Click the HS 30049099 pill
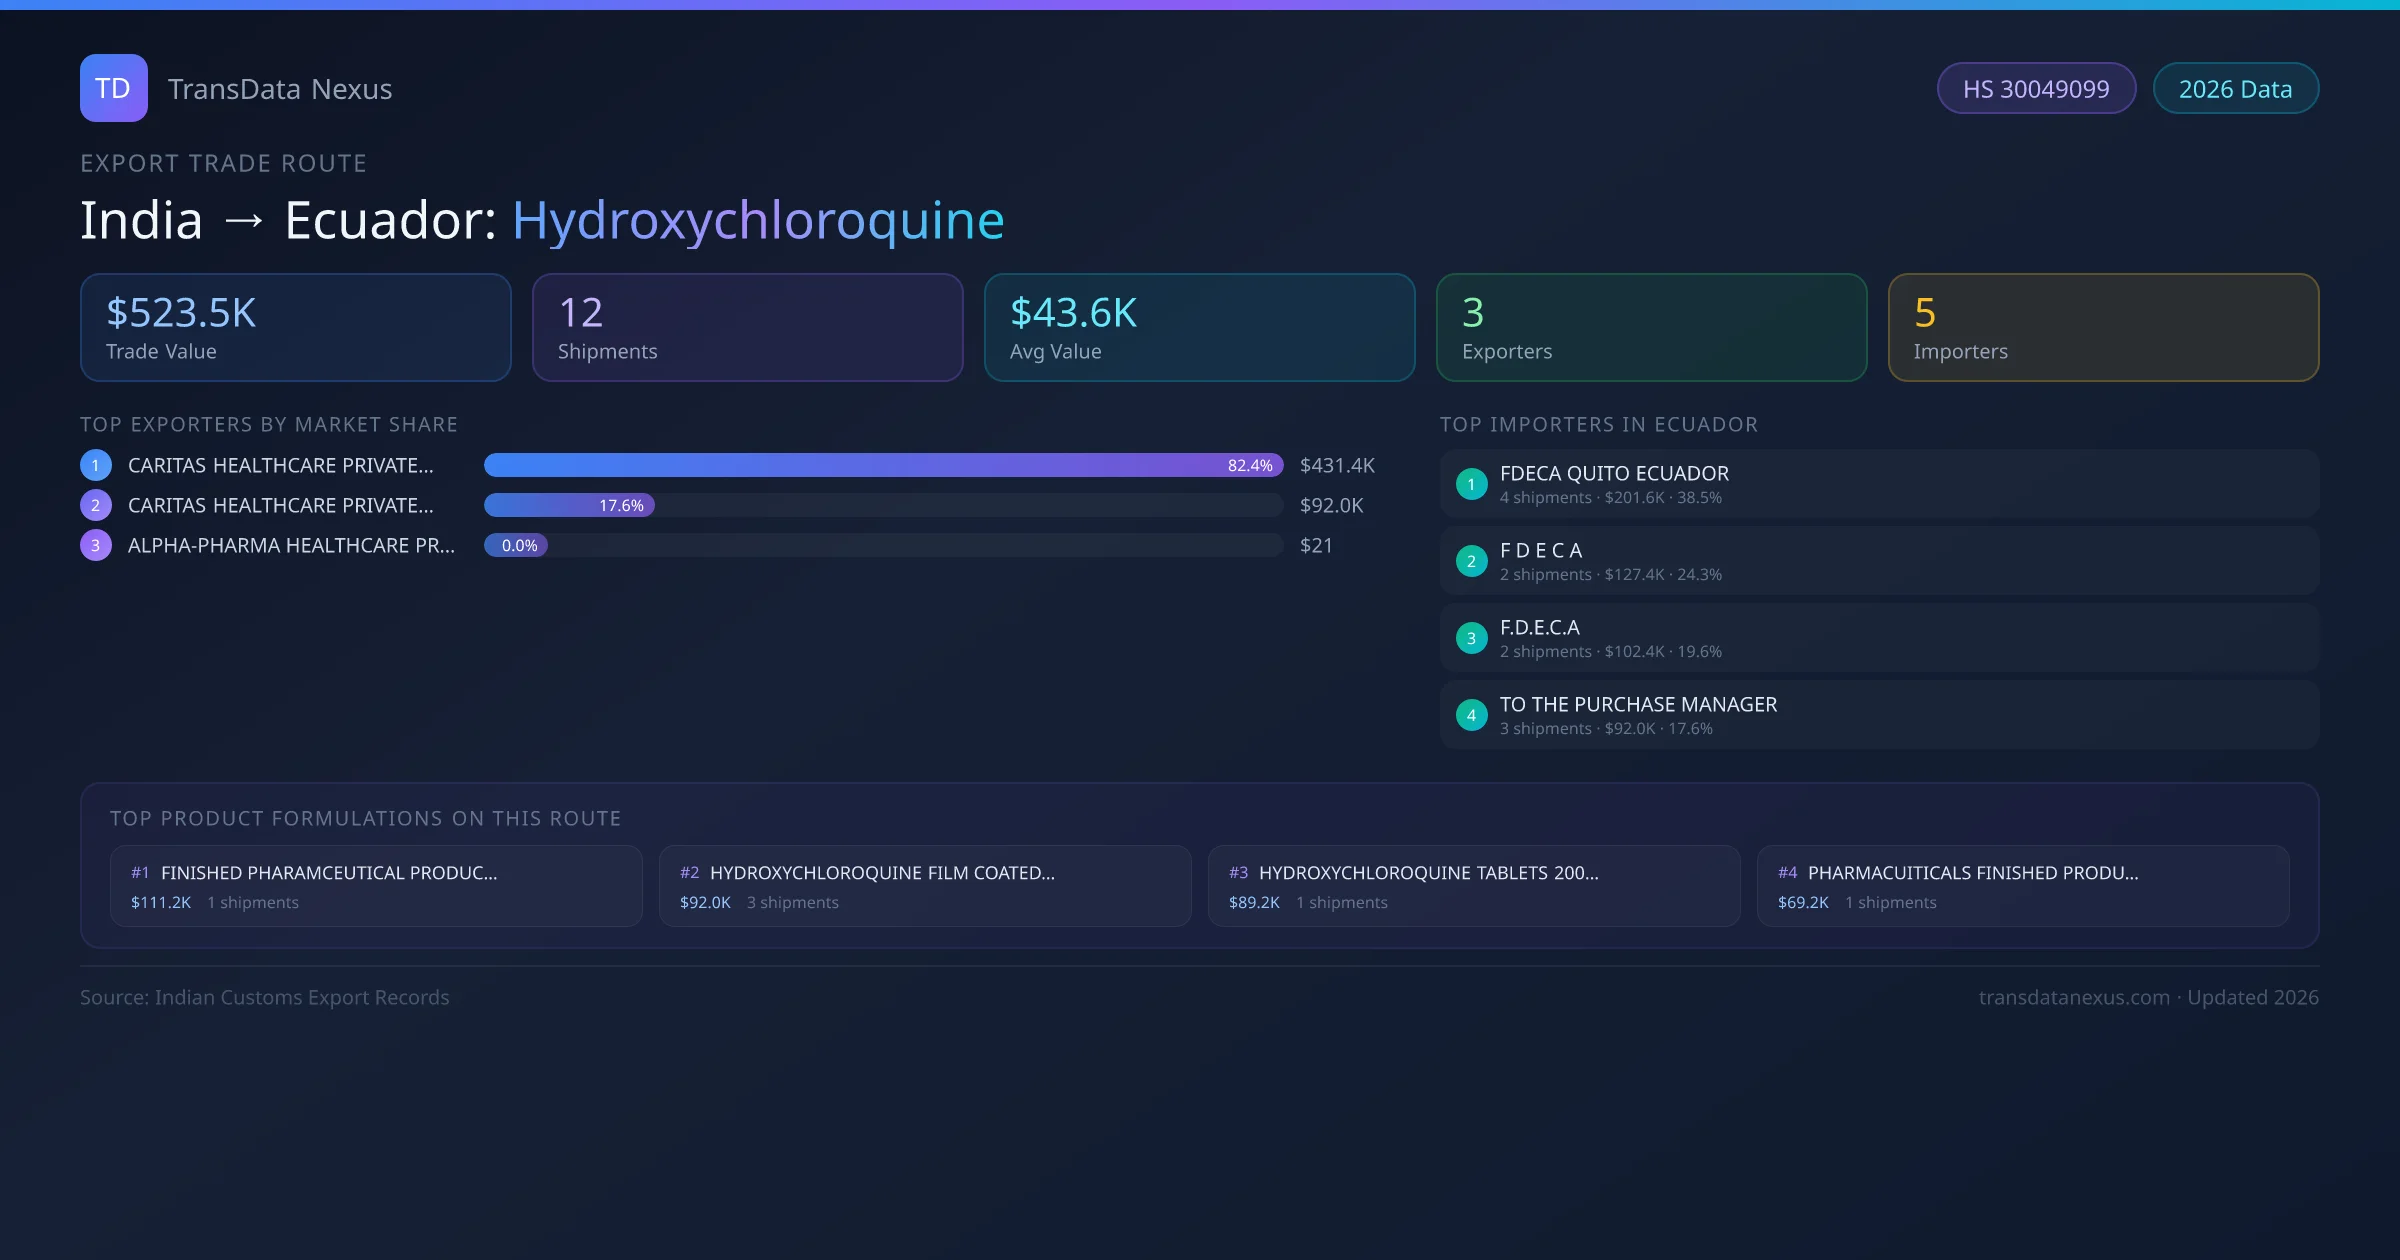This screenshot has width=2400, height=1260. tap(2036, 89)
